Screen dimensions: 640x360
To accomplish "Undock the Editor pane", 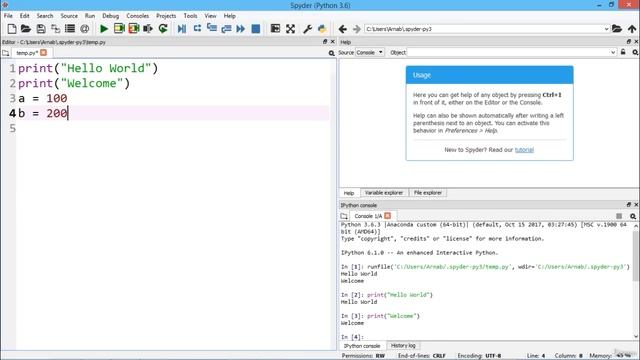I will 325,42.
